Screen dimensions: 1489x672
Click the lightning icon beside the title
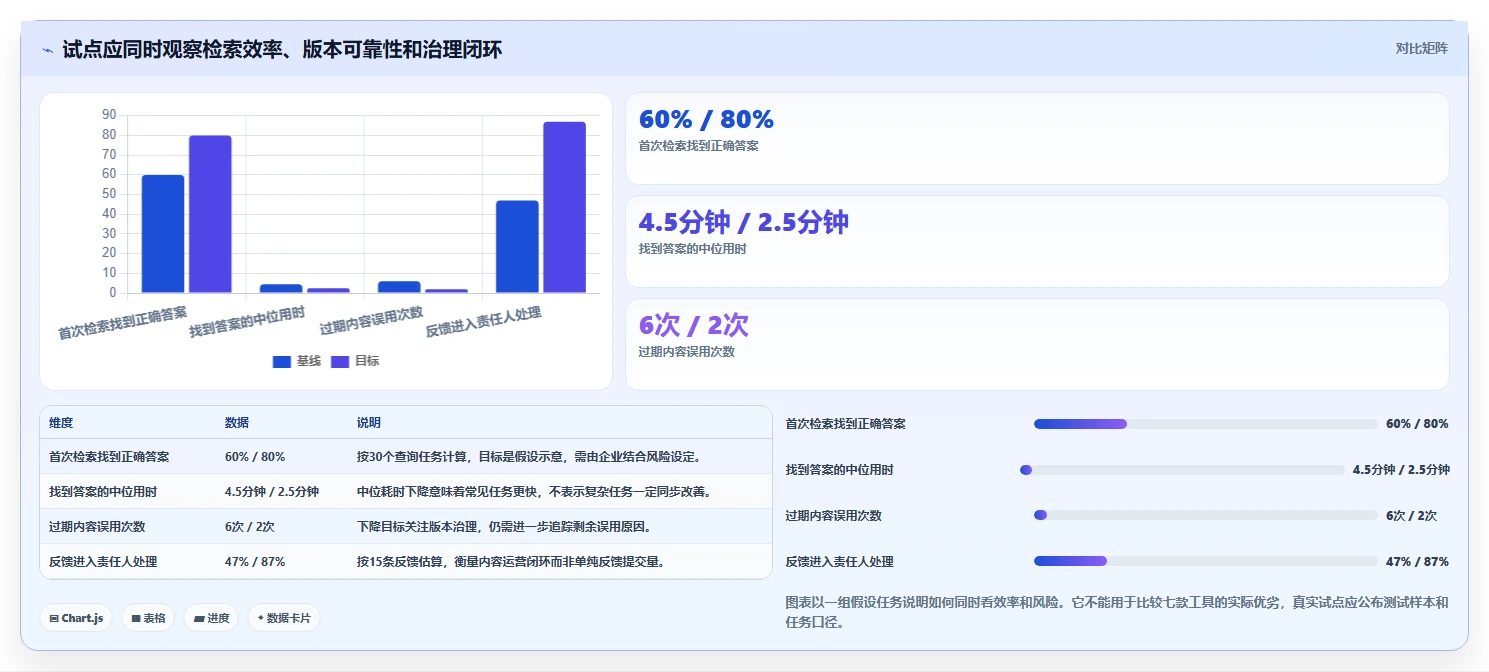[47, 50]
